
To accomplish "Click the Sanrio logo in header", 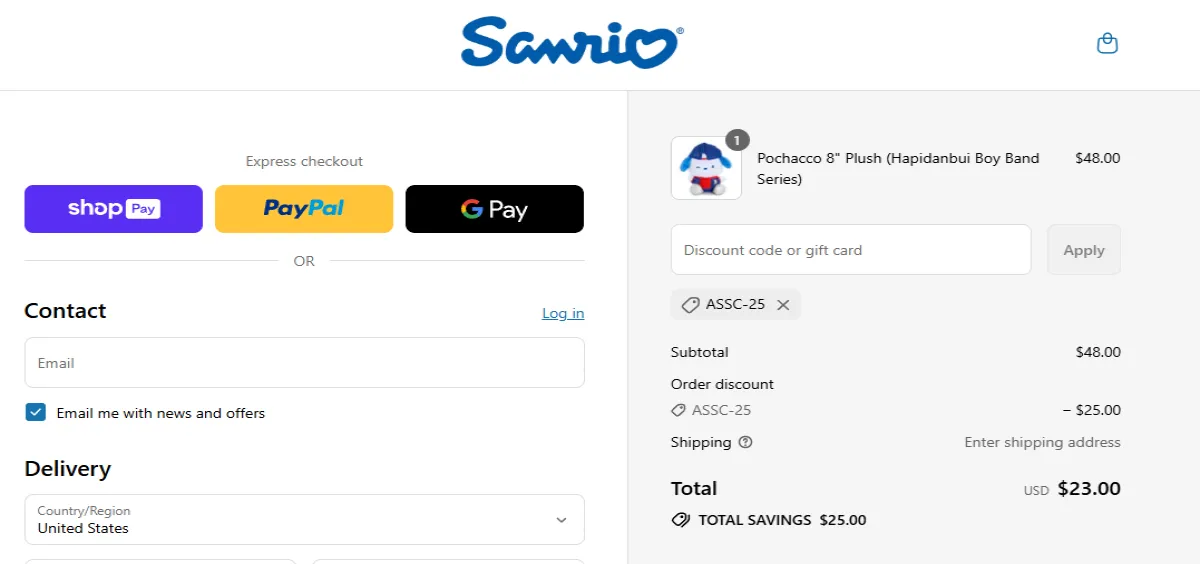I will [x=572, y=43].
